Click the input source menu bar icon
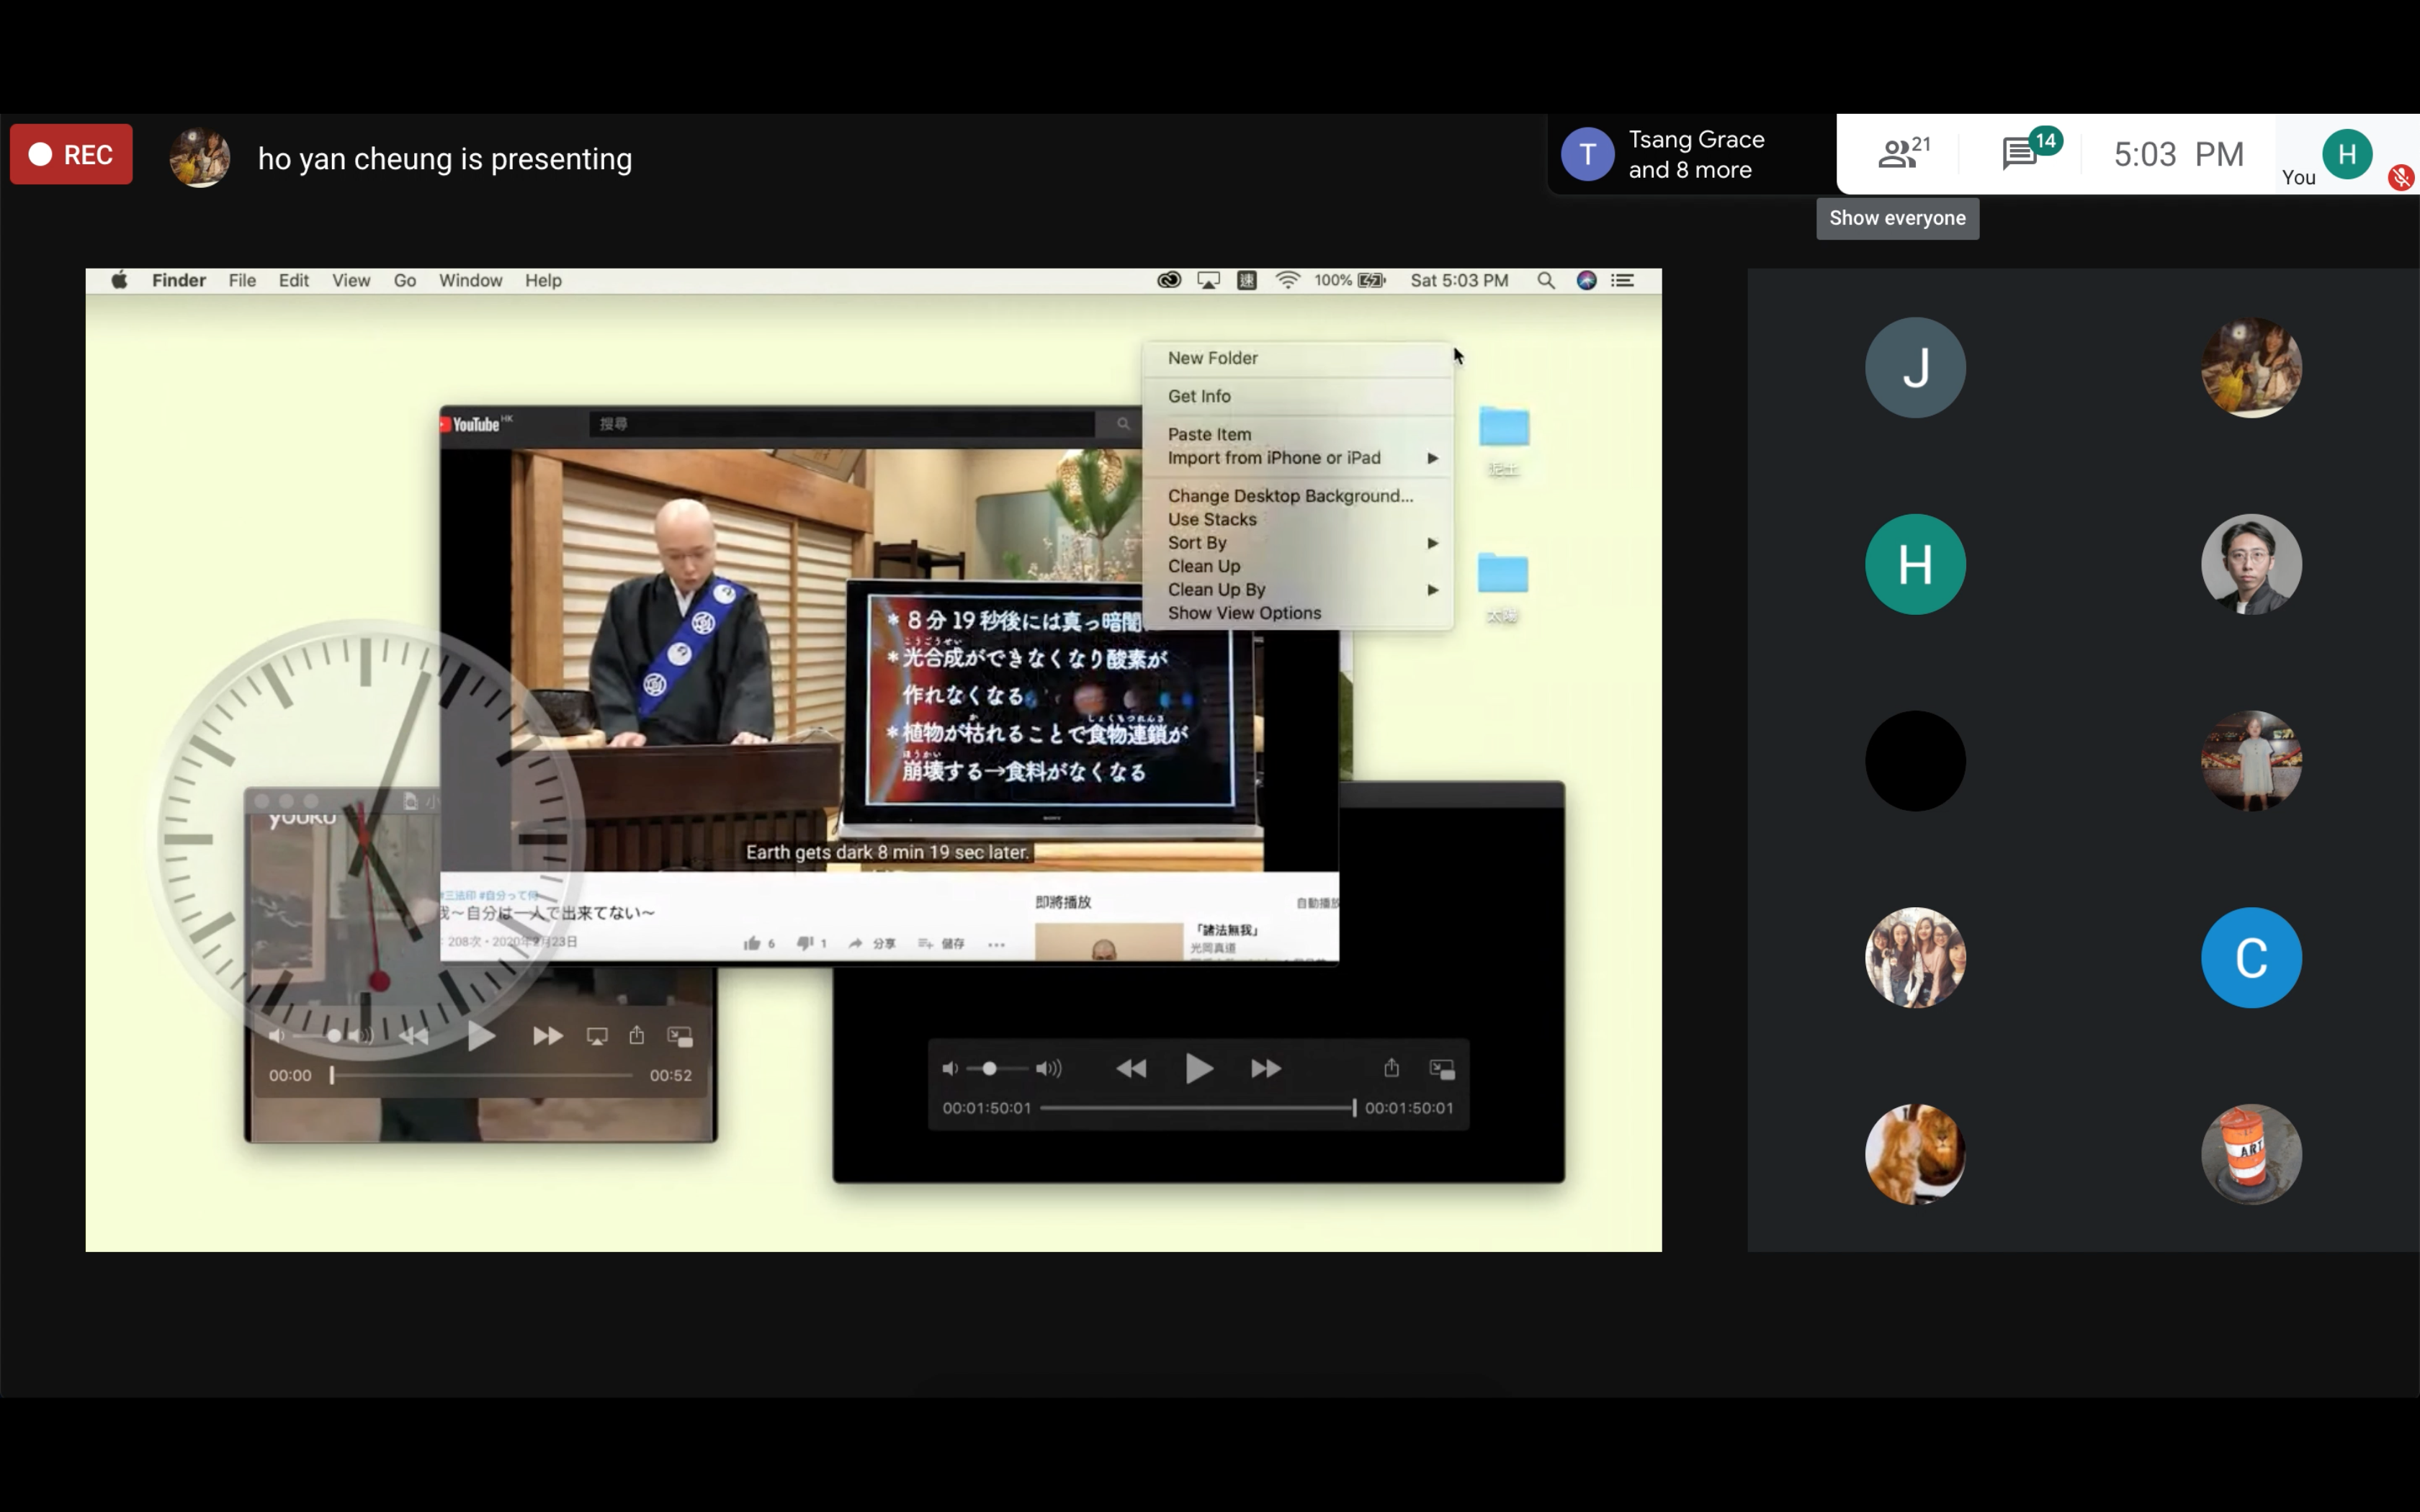Image resolution: width=2420 pixels, height=1512 pixels. pos(1246,280)
